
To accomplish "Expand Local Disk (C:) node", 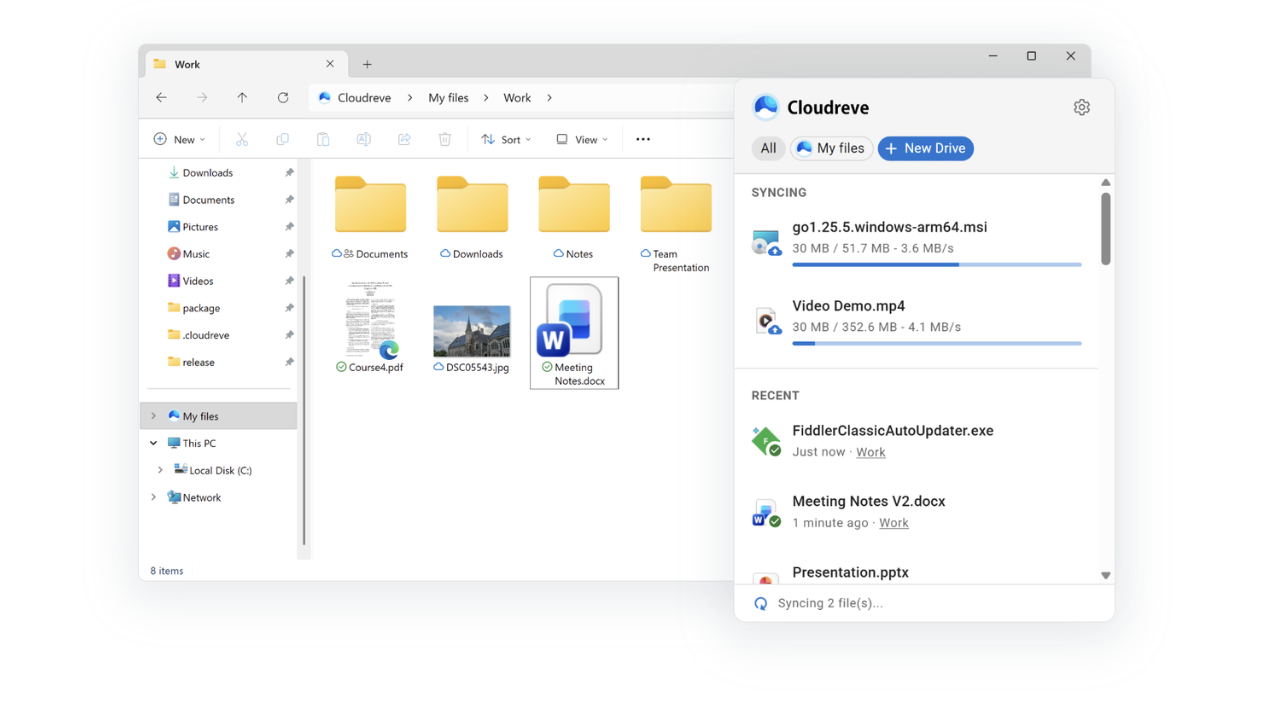I will (x=160, y=470).
